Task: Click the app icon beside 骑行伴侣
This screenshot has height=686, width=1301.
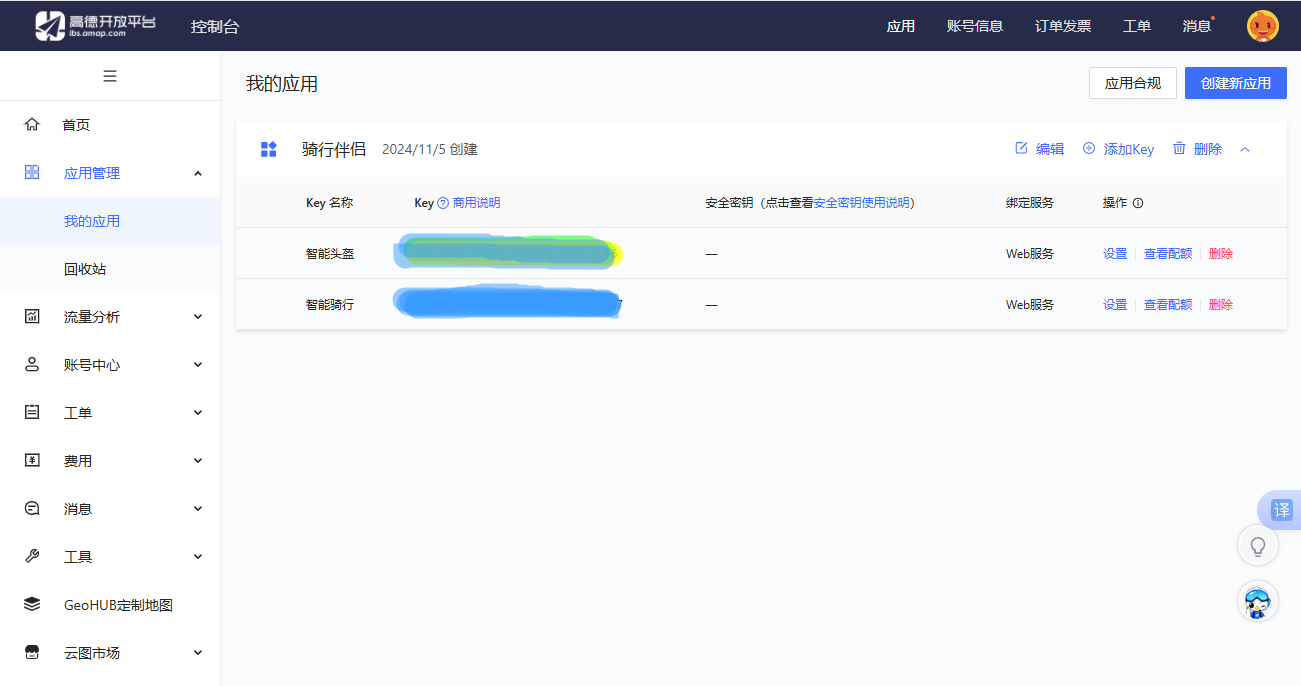Action: point(268,149)
